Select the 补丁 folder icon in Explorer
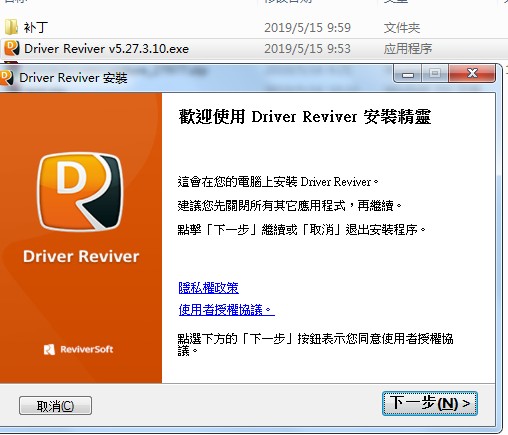Image resolution: width=508 pixels, height=435 pixels. pyautogui.click(x=11, y=27)
